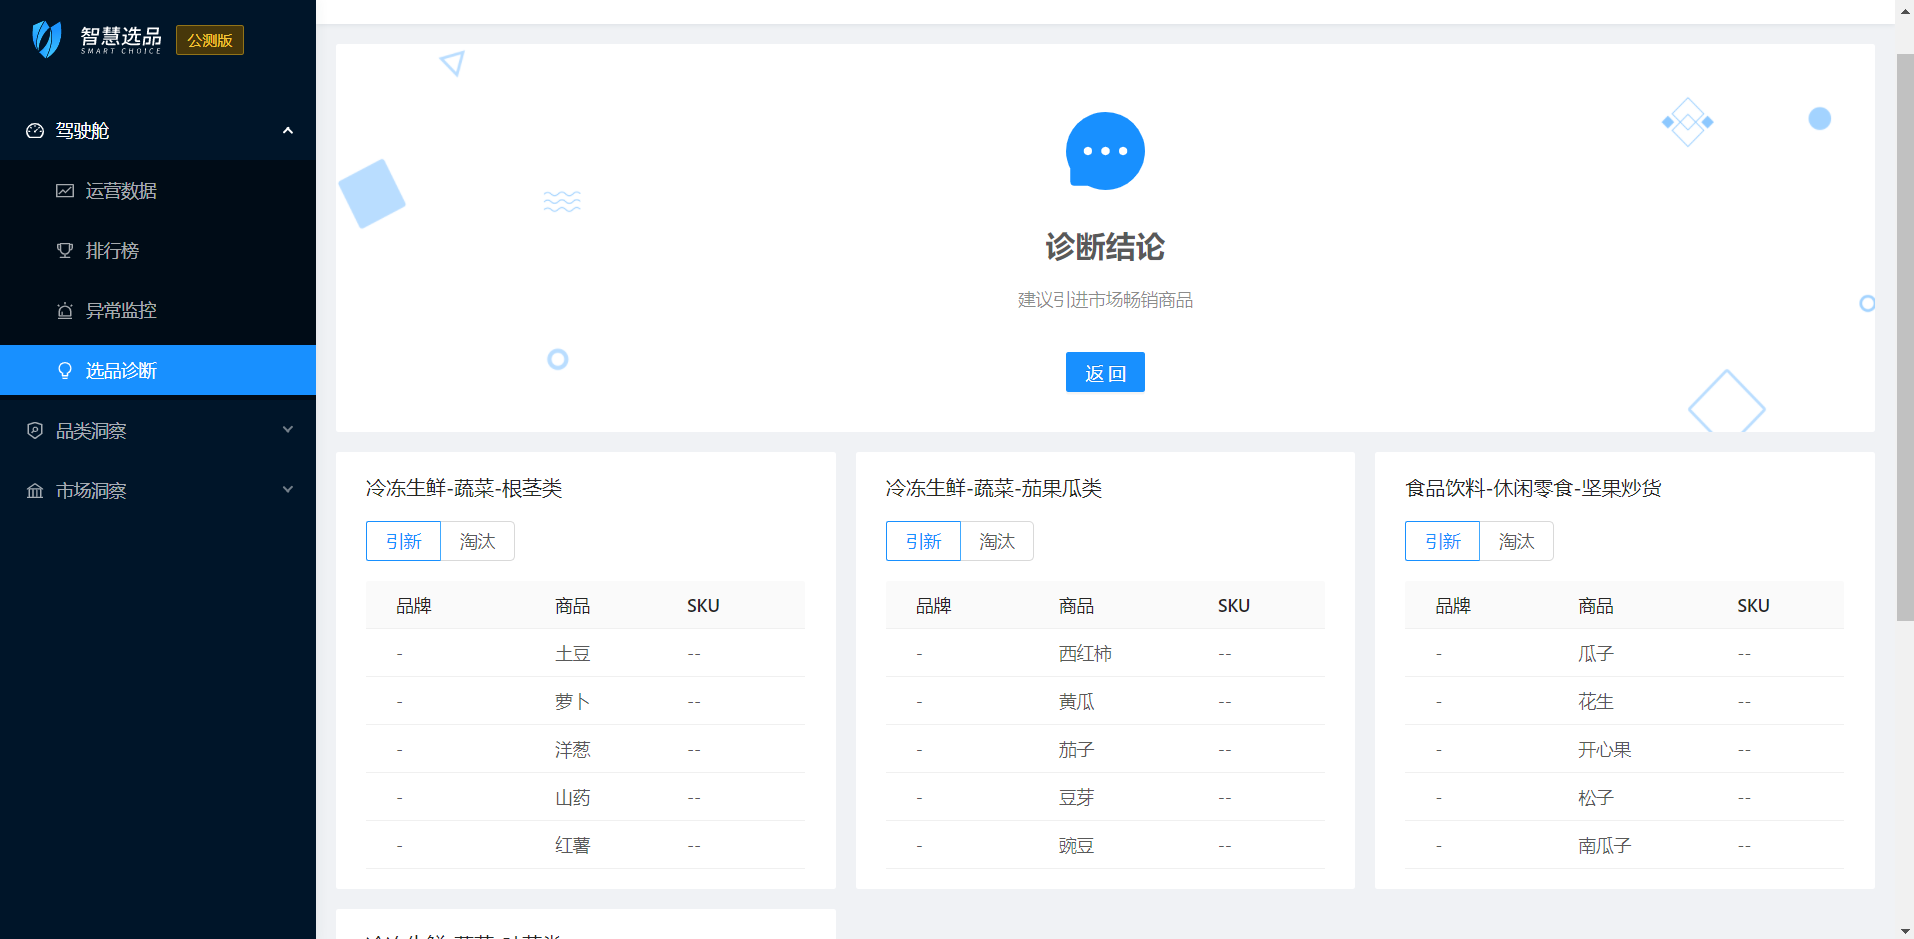This screenshot has height=939, width=1914.
Task: Click the 市场洞察 bank icon
Action: [35, 491]
